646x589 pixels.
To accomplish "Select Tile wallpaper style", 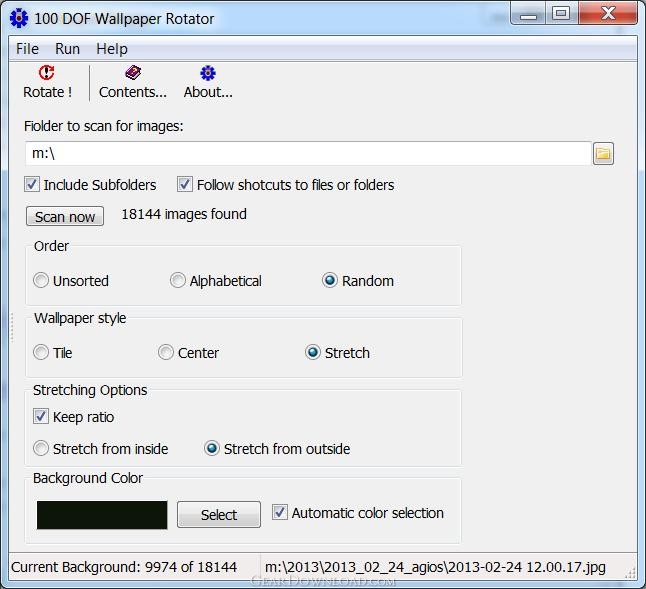I will (41, 352).
